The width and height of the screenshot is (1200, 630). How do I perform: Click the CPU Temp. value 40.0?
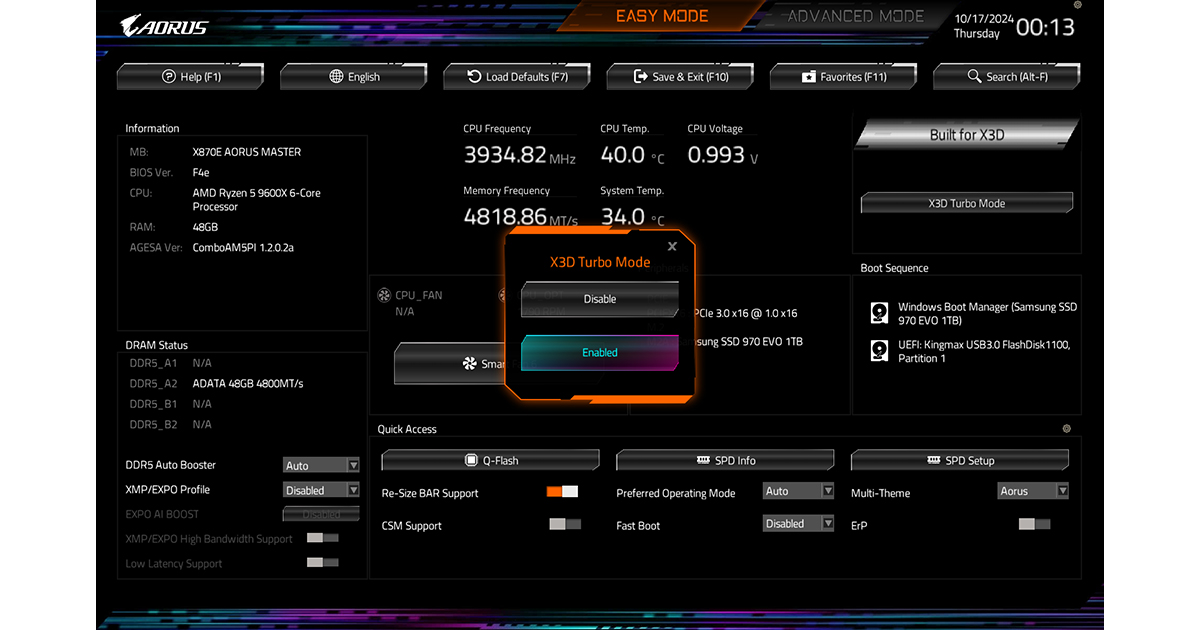click(623, 155)
